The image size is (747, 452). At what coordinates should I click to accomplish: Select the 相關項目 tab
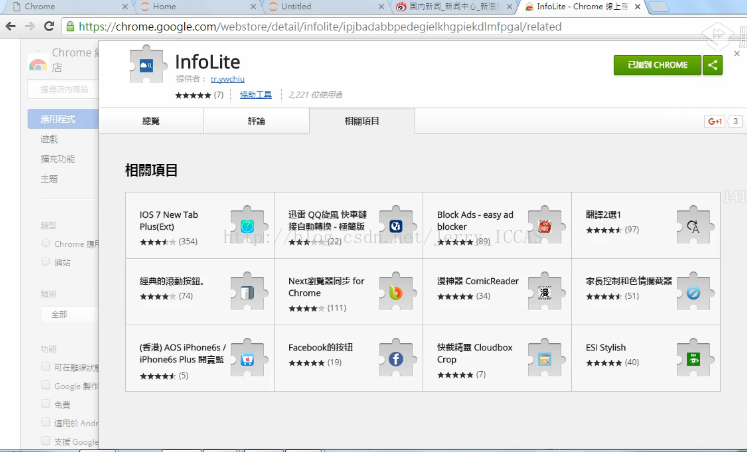362,121
